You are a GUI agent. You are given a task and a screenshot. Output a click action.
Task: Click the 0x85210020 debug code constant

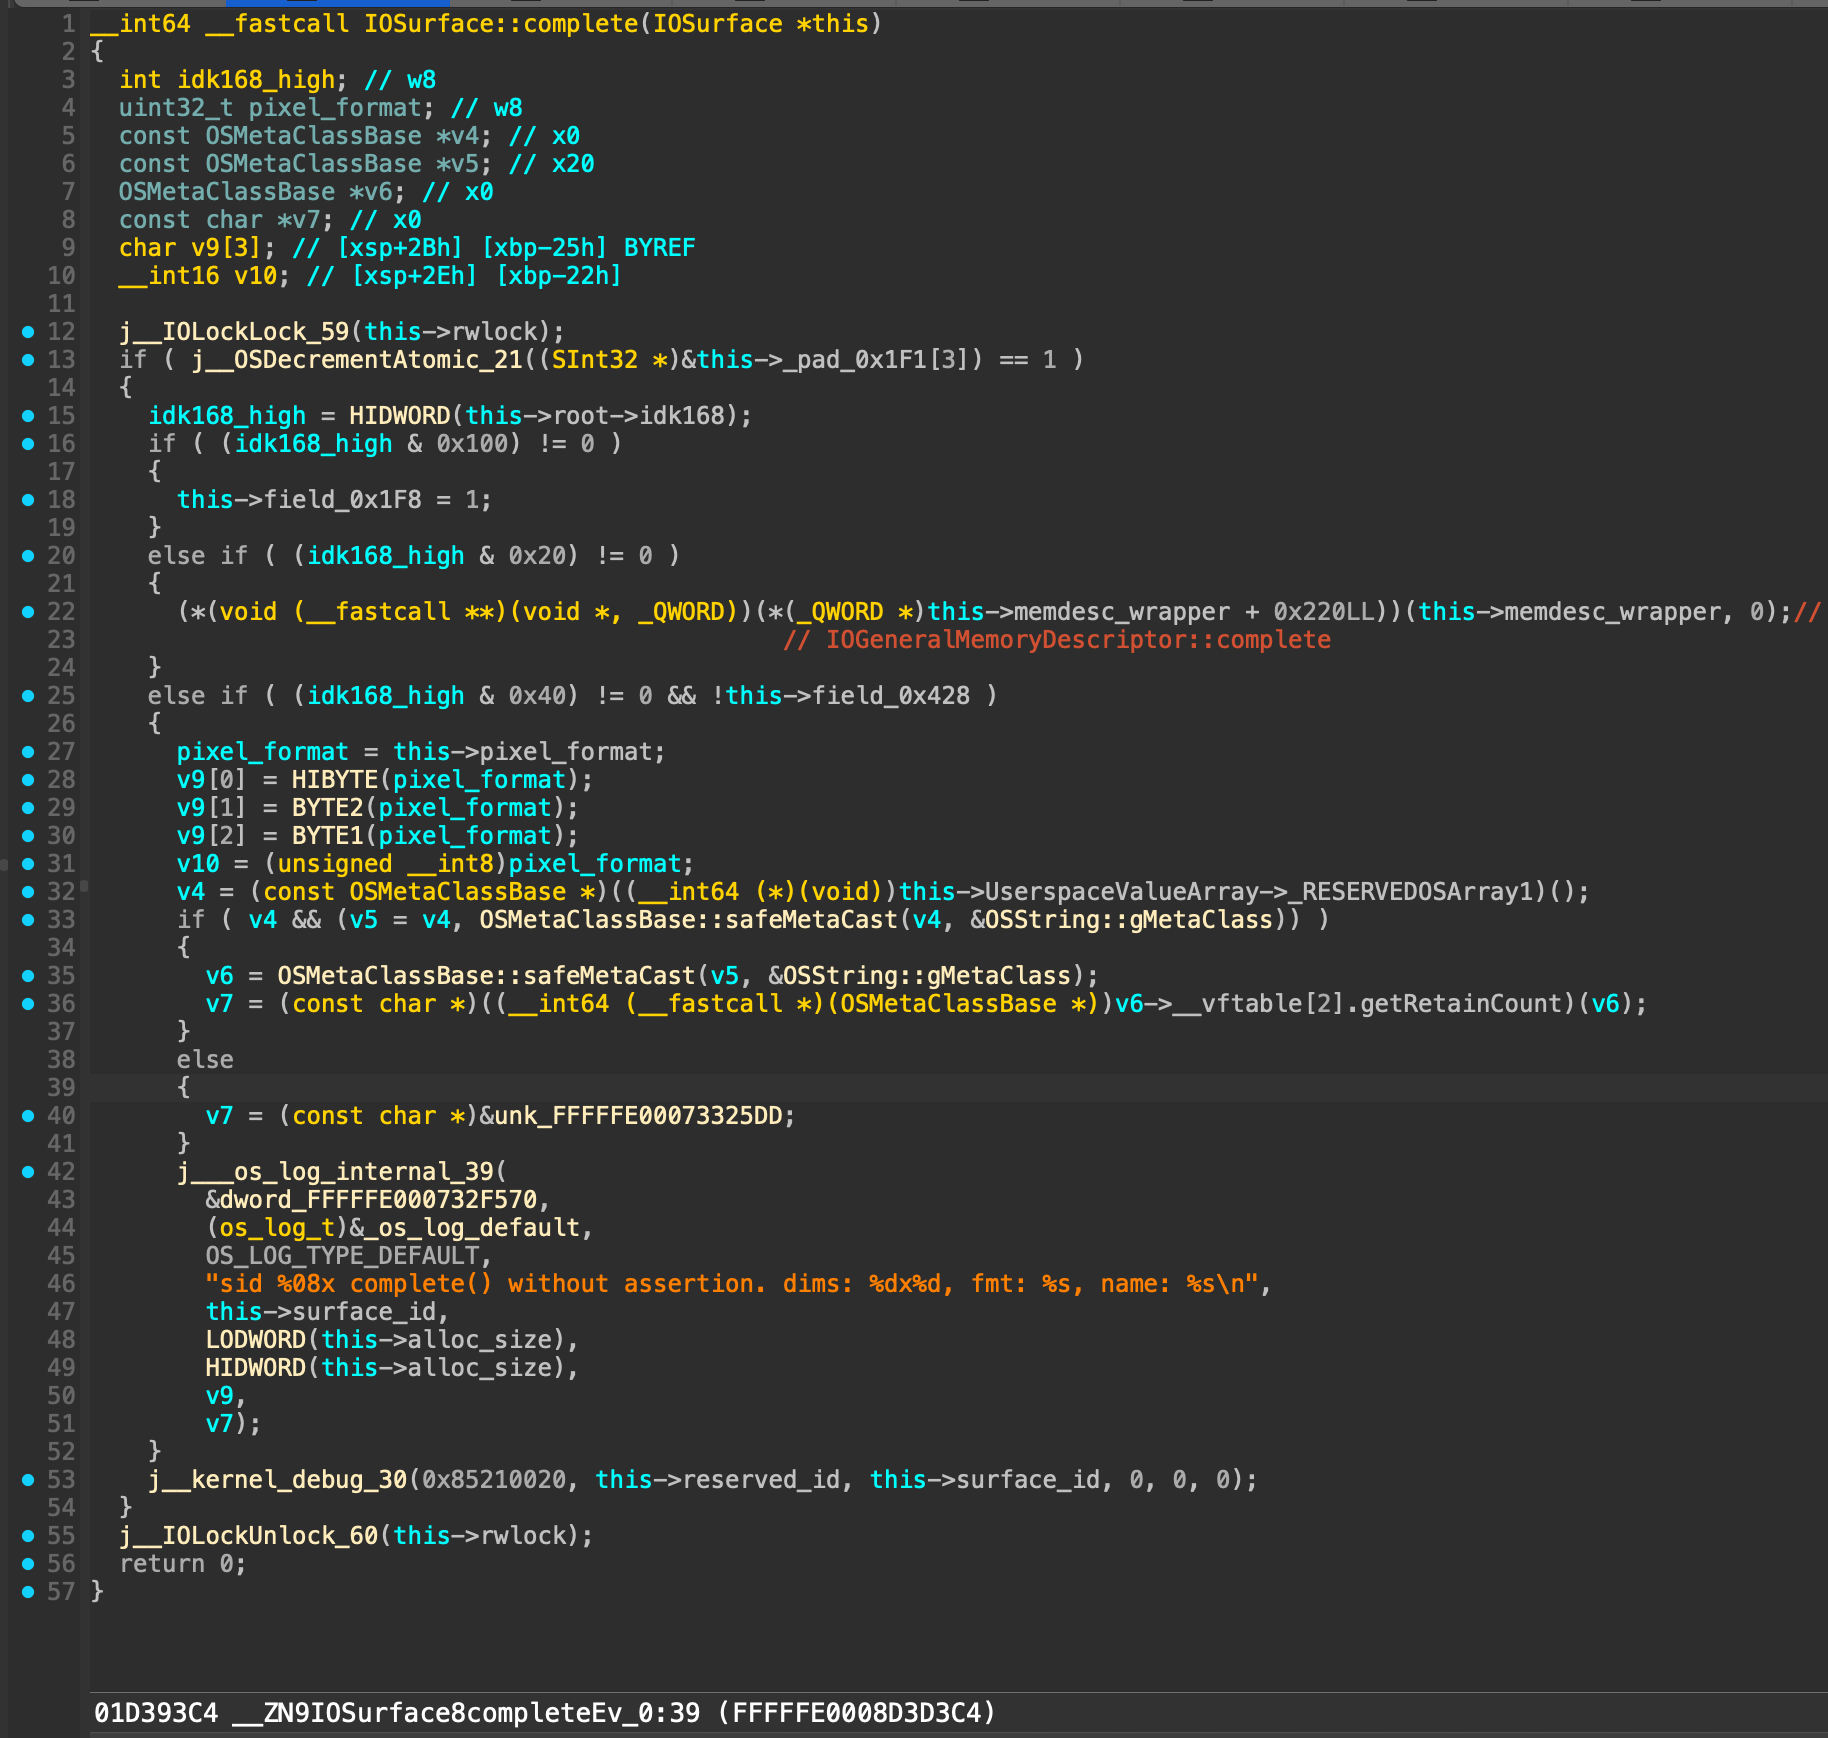494,1480
